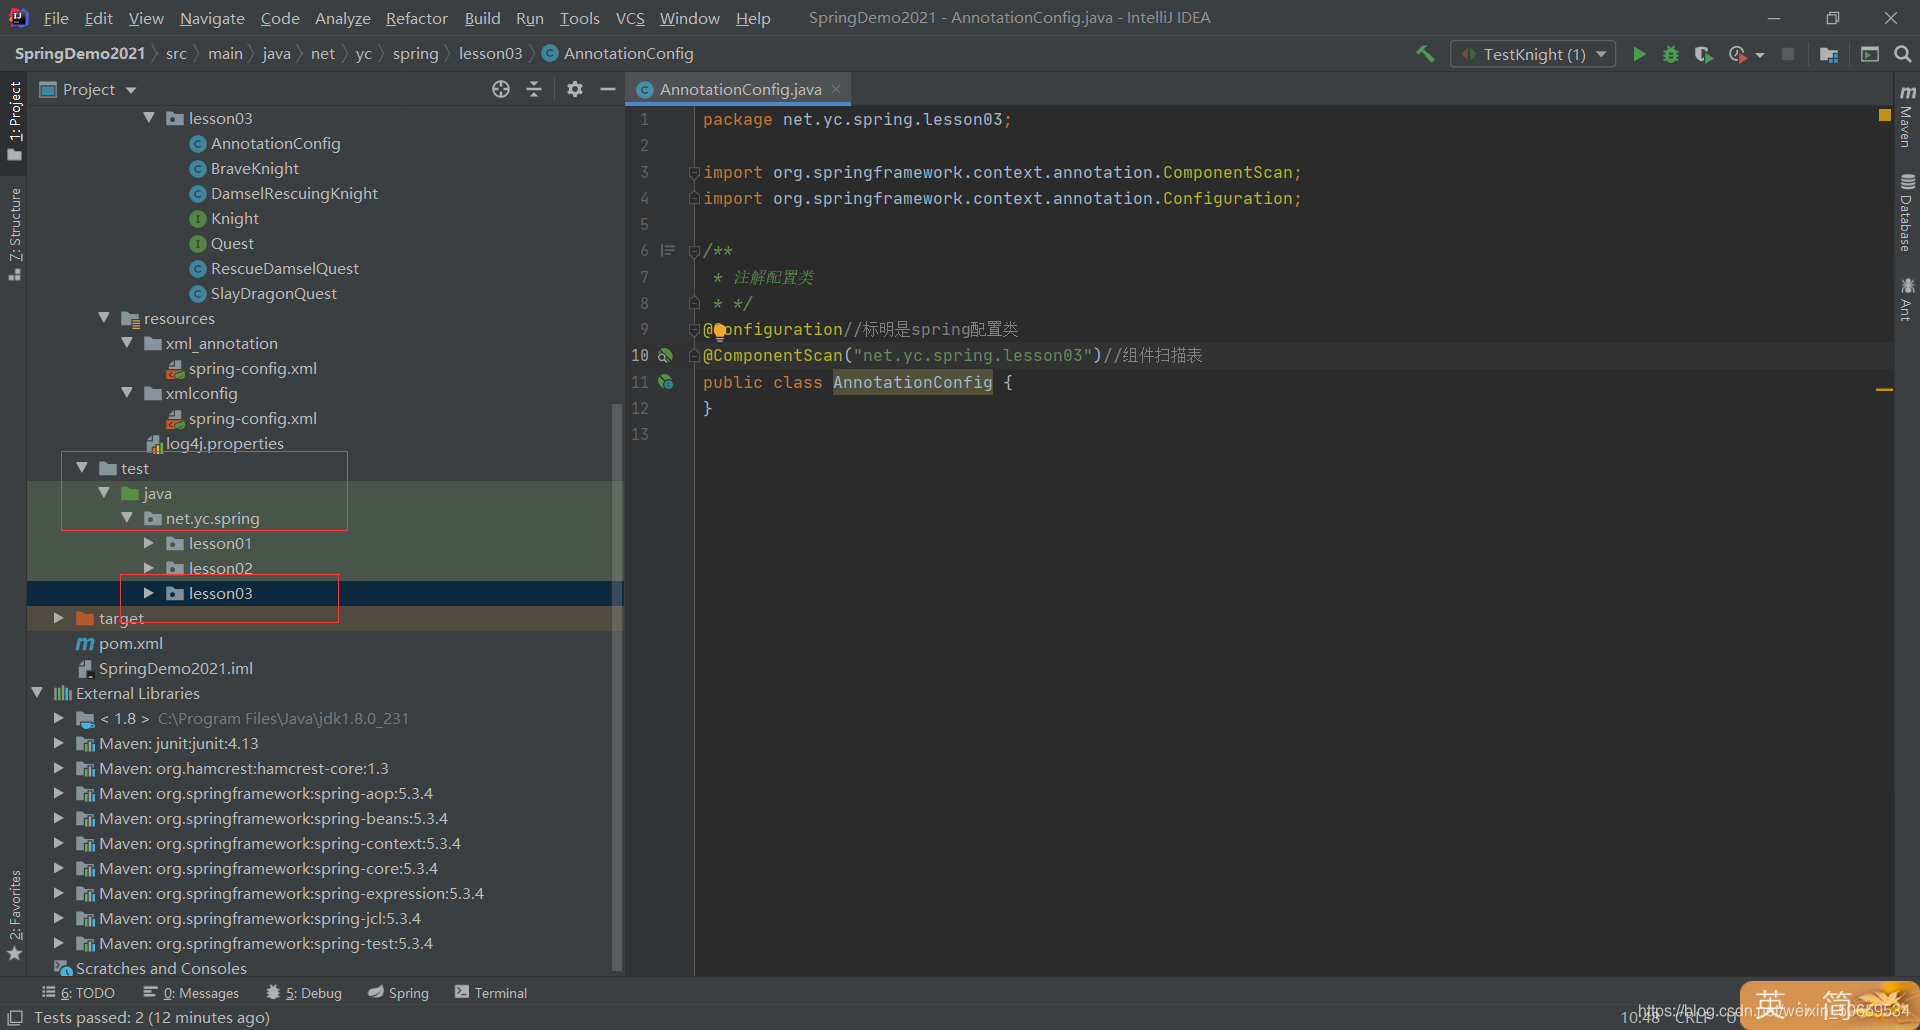The height and width of the screenshot is (1030, 1920).
Task: Open the Refactor menu
Action: tap(417, 18)
